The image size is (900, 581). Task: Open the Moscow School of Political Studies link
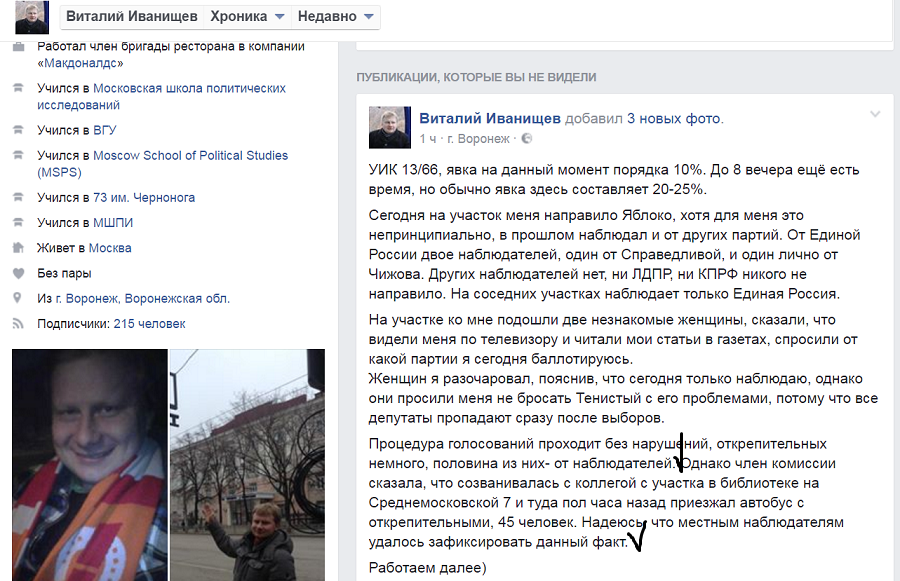162,164
